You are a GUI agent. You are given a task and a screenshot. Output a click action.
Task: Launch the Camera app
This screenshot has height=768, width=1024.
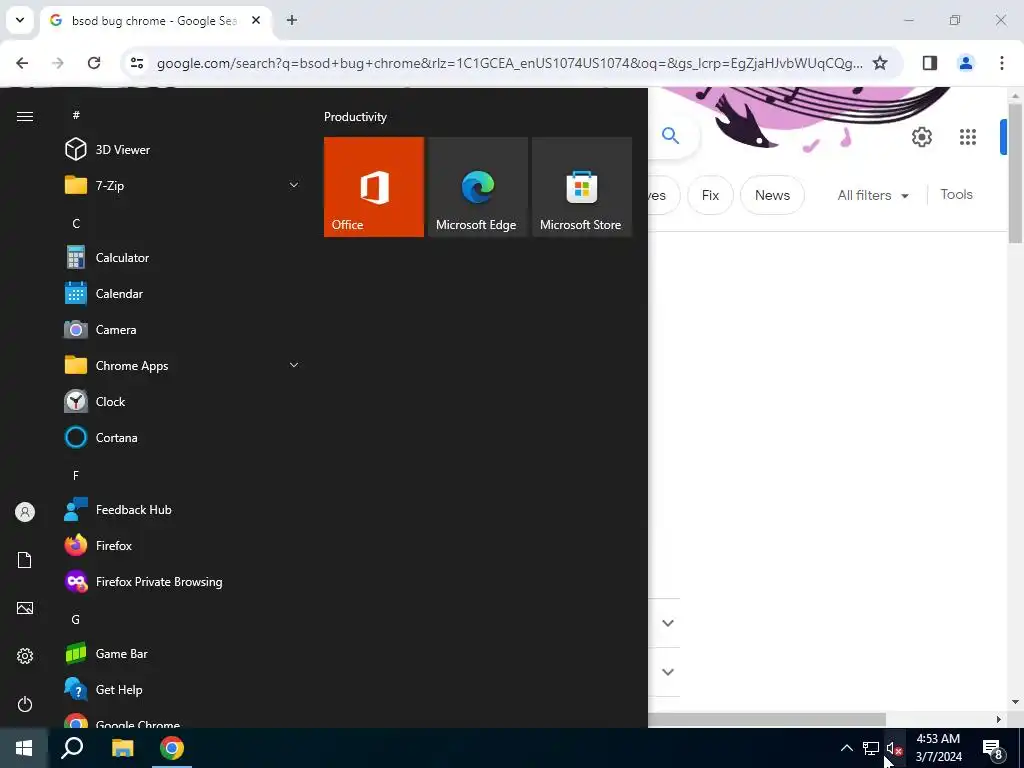[183, 330]
